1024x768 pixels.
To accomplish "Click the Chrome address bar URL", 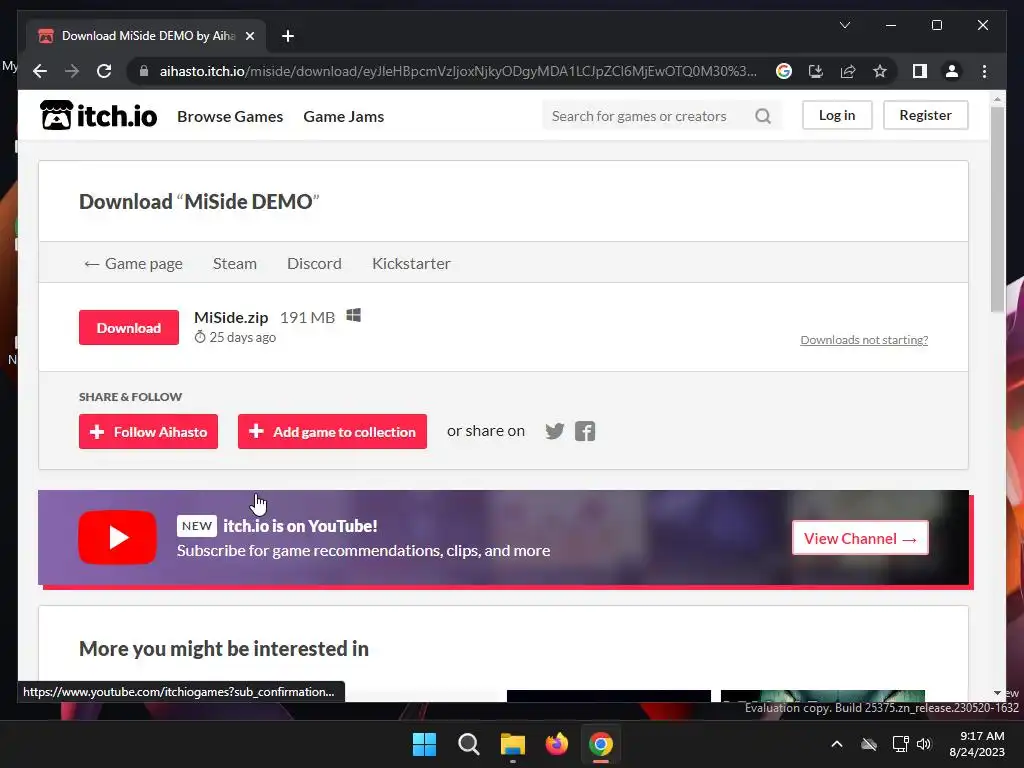I will coord(457,71).
